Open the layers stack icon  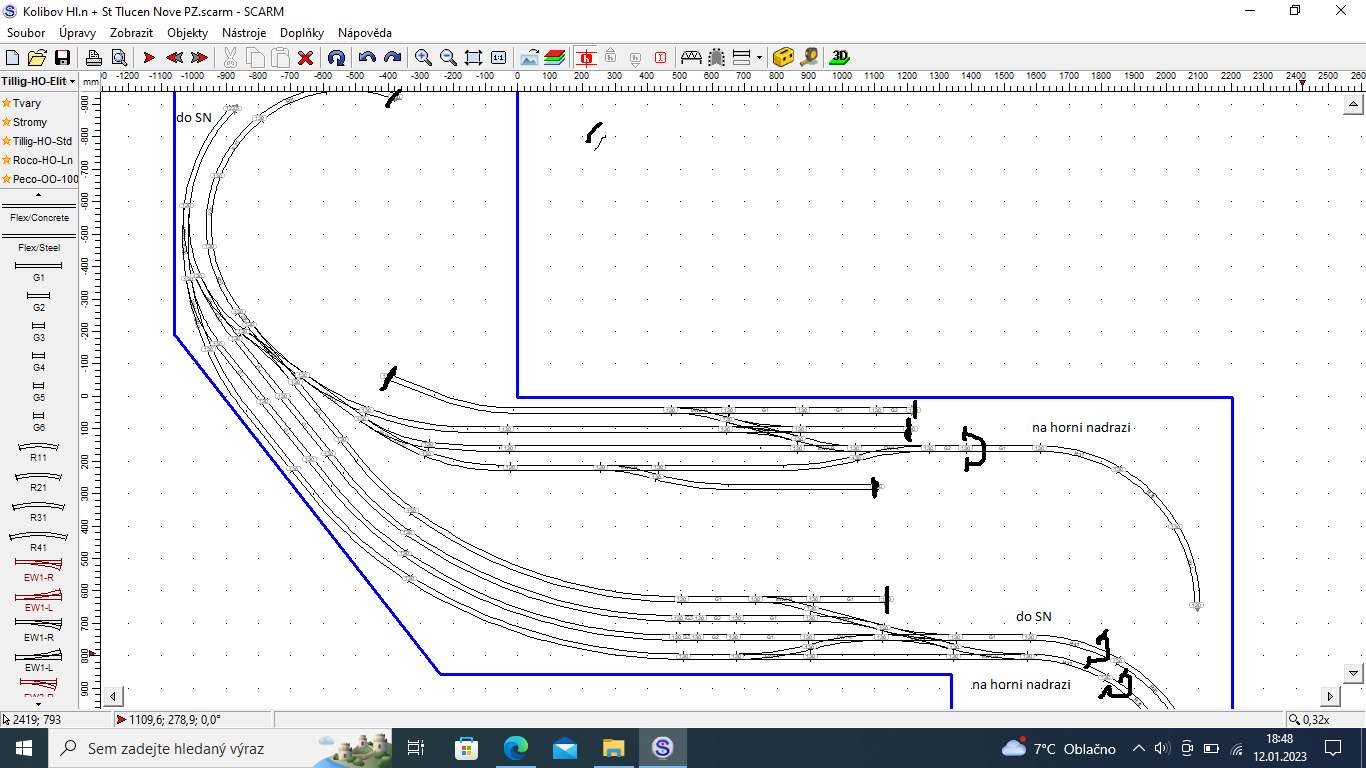555,58
